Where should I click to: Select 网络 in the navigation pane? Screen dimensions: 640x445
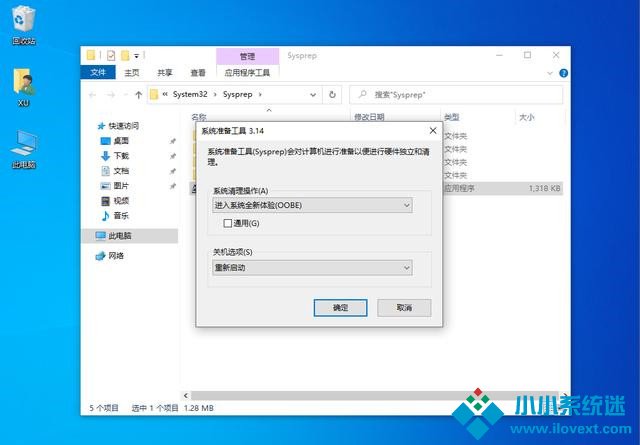(x=109, y=256)
